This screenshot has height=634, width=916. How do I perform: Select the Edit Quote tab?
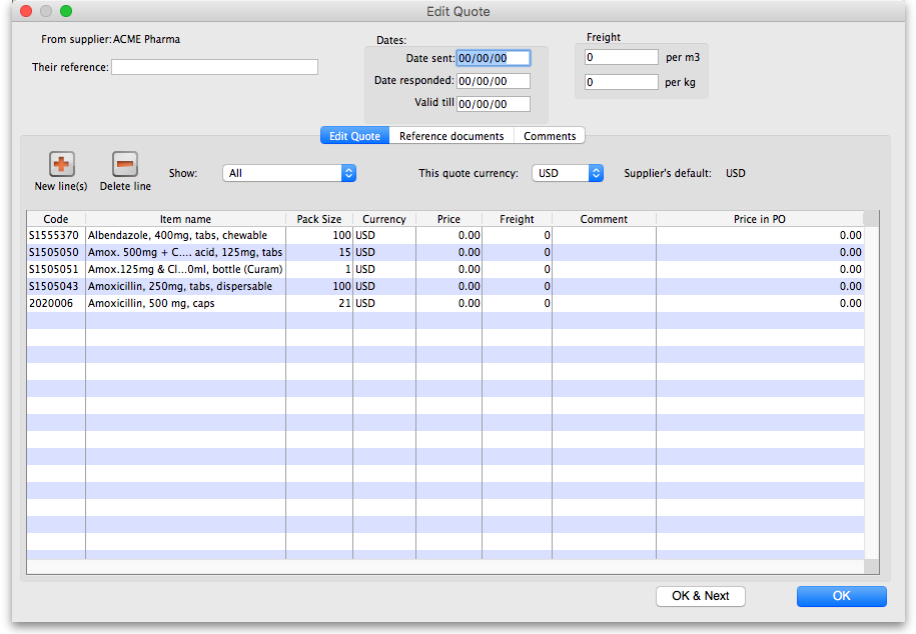354,136
